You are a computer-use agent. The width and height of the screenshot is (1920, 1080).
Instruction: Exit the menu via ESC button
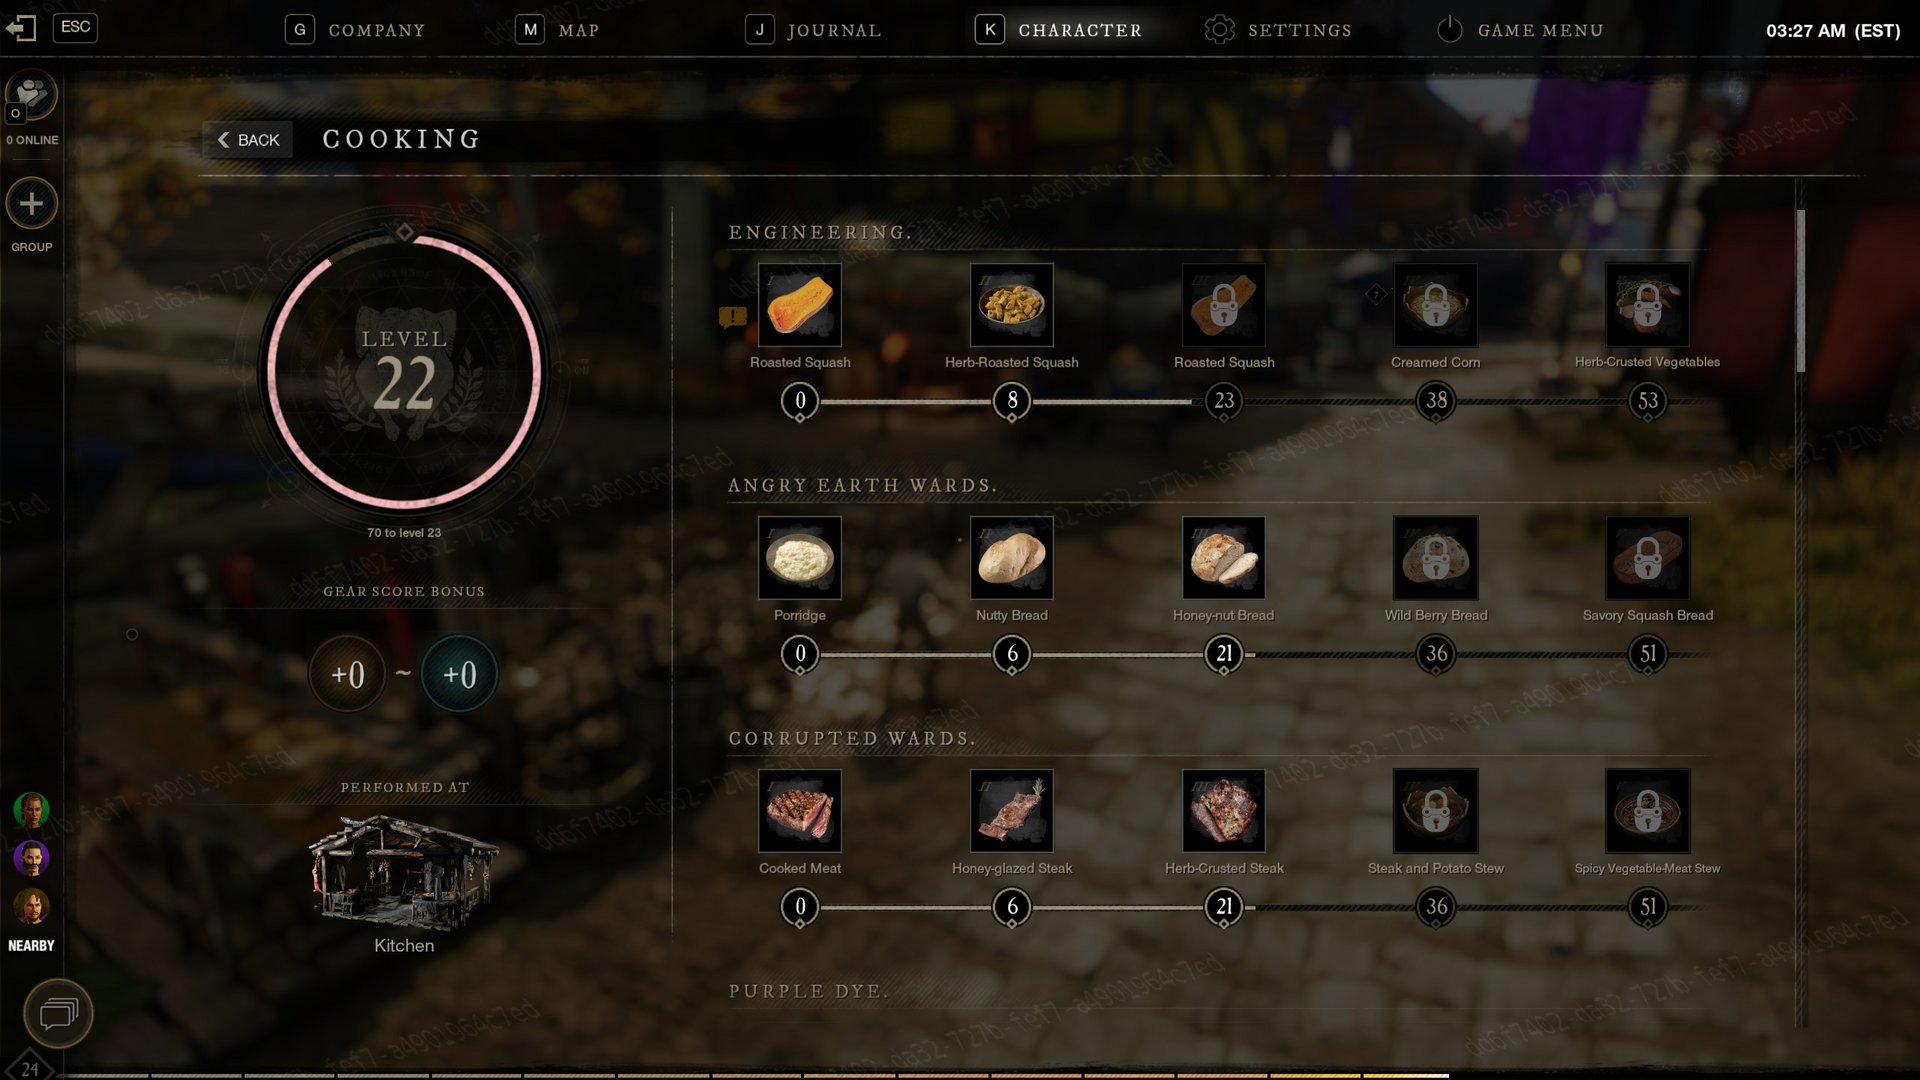click(75, 27)
